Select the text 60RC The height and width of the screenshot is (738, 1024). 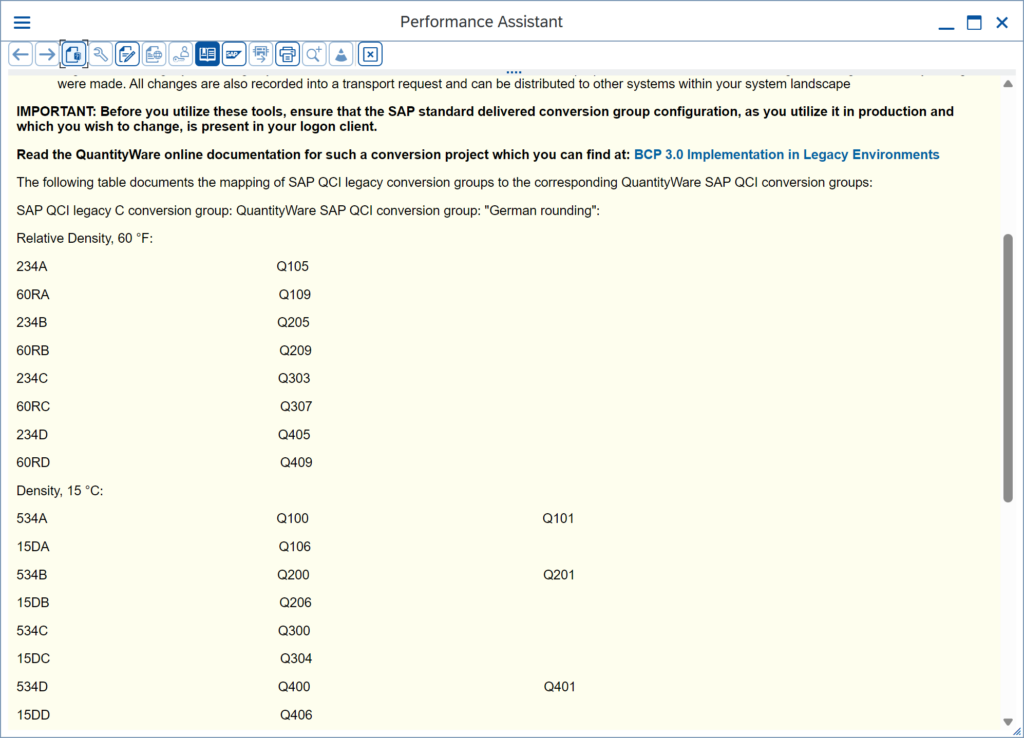(x=33, y=407)
